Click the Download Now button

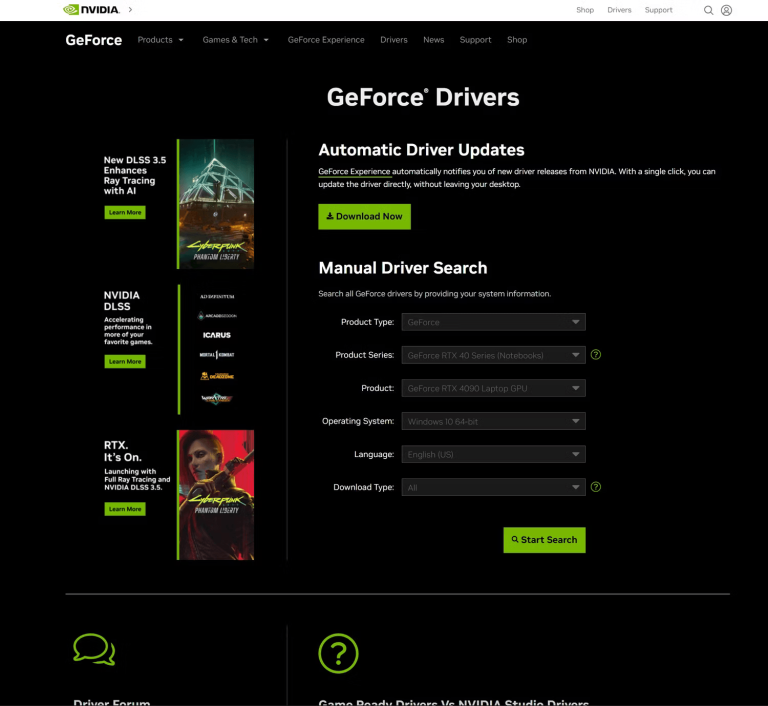[364, 217]
